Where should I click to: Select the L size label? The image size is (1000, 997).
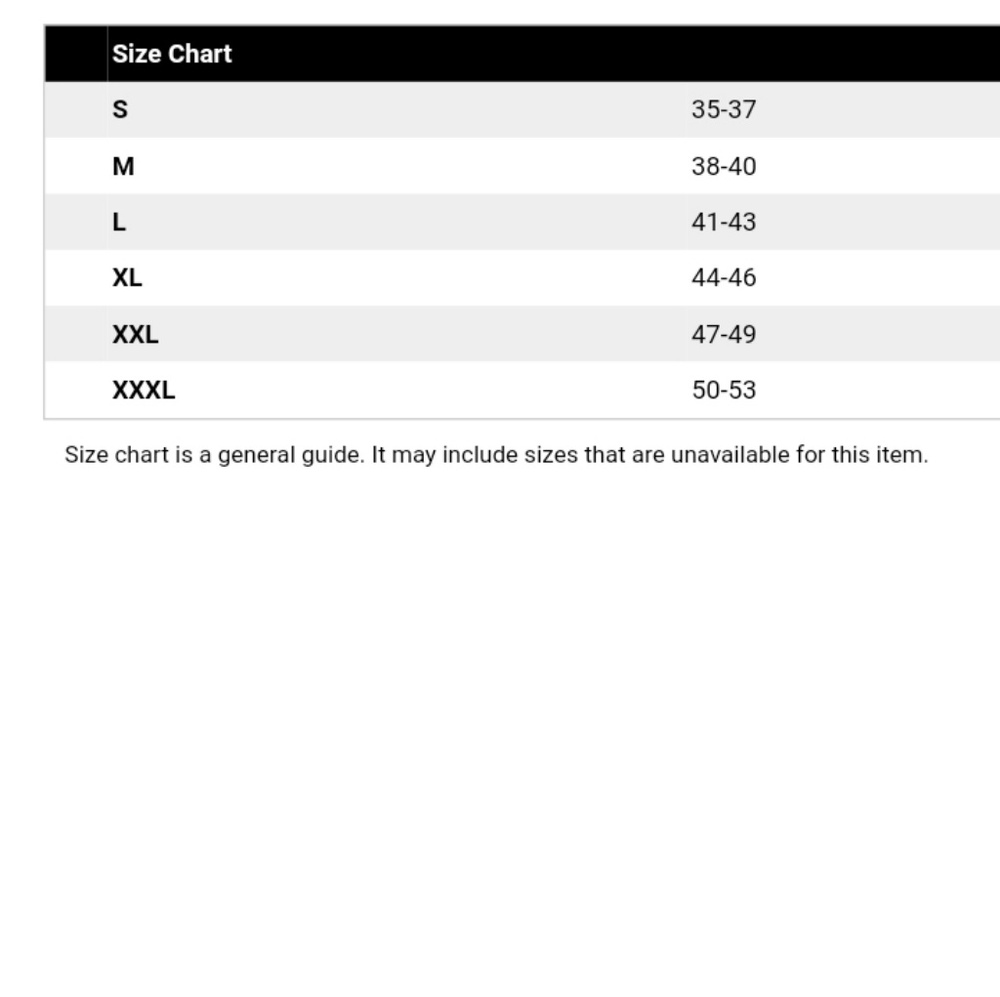tap(119, 222)
